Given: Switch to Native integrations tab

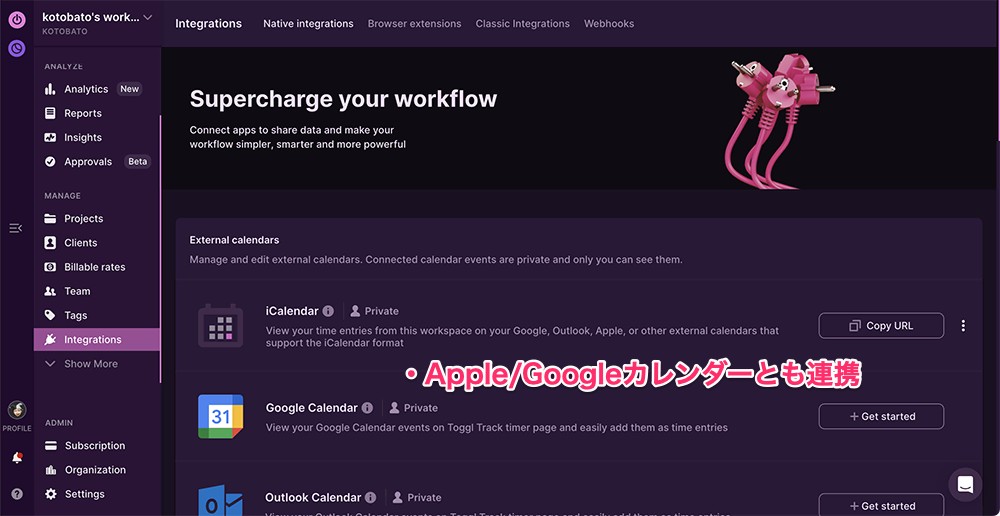Looking at the screenshot, I should 308,24.
